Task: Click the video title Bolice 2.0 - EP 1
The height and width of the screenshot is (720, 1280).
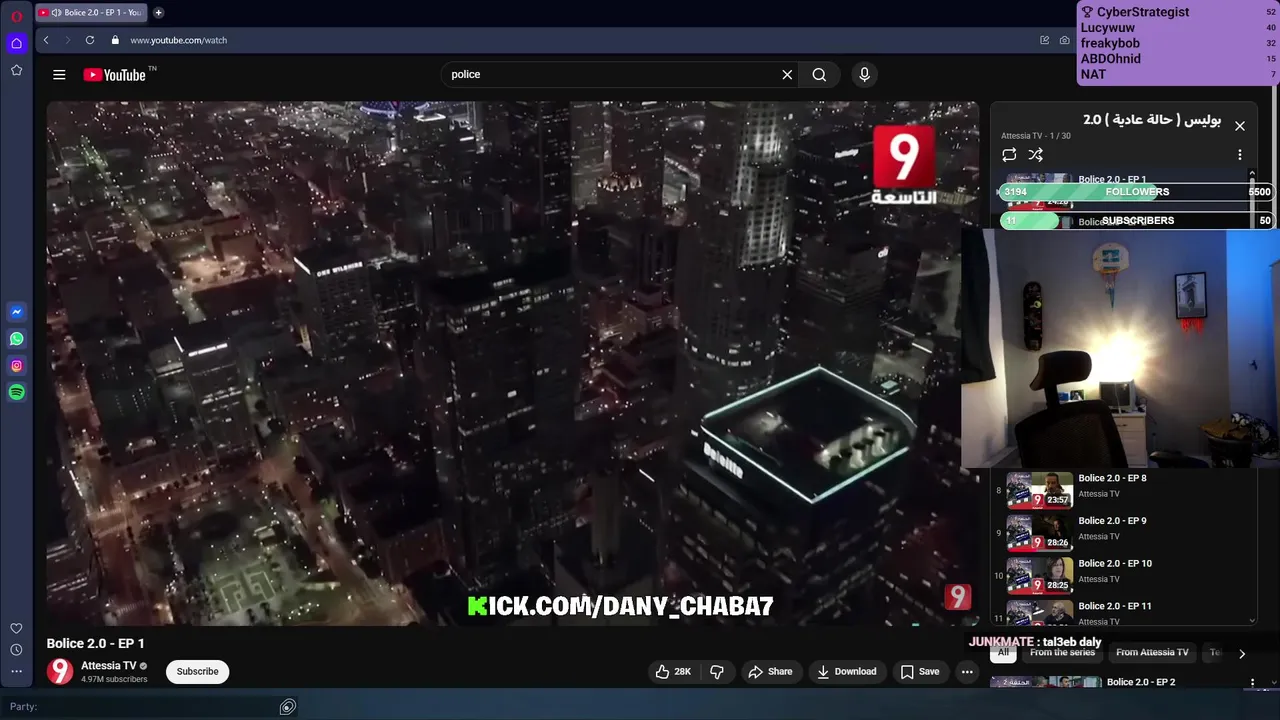Action: (96, 643)
